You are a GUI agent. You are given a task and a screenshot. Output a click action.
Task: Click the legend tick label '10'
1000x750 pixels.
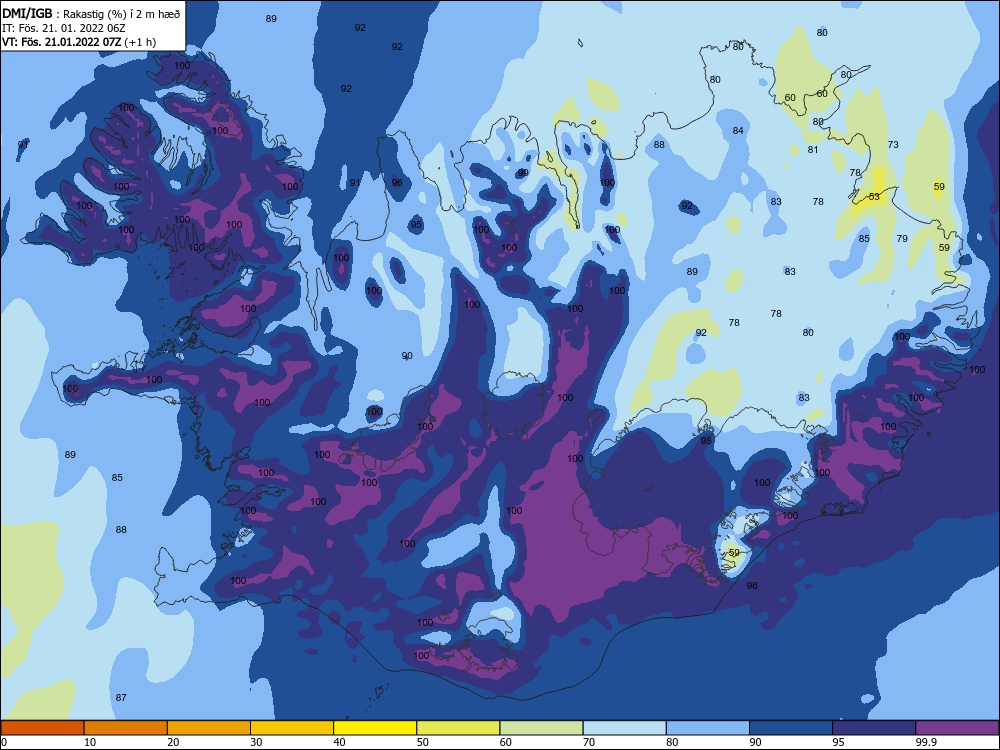pos(90,742)
